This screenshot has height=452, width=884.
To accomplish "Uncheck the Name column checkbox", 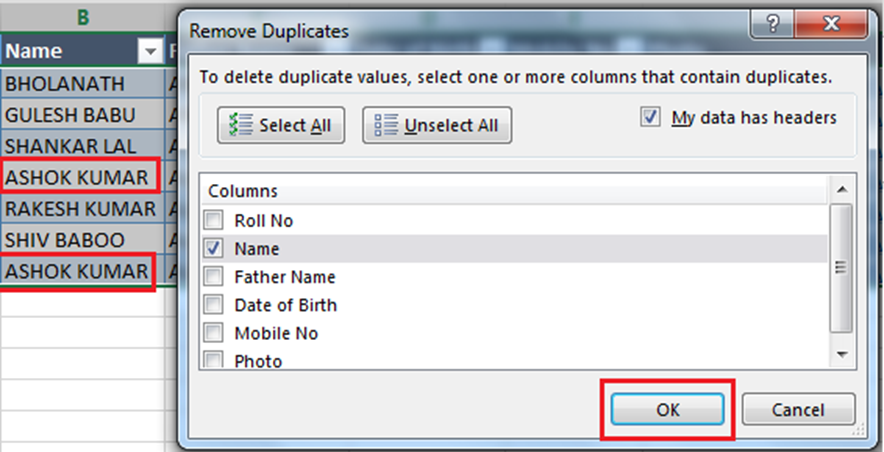I will 214,249.
